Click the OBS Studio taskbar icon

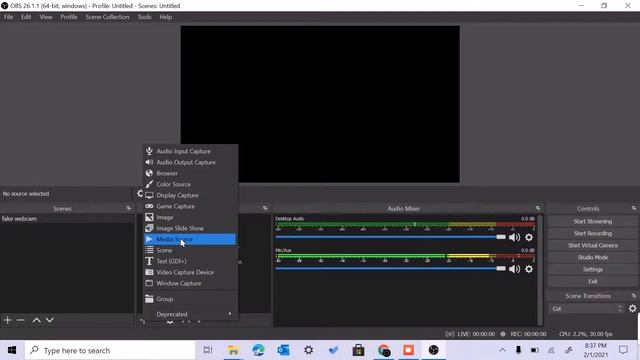pyautogui.click(x=433, y=350)
